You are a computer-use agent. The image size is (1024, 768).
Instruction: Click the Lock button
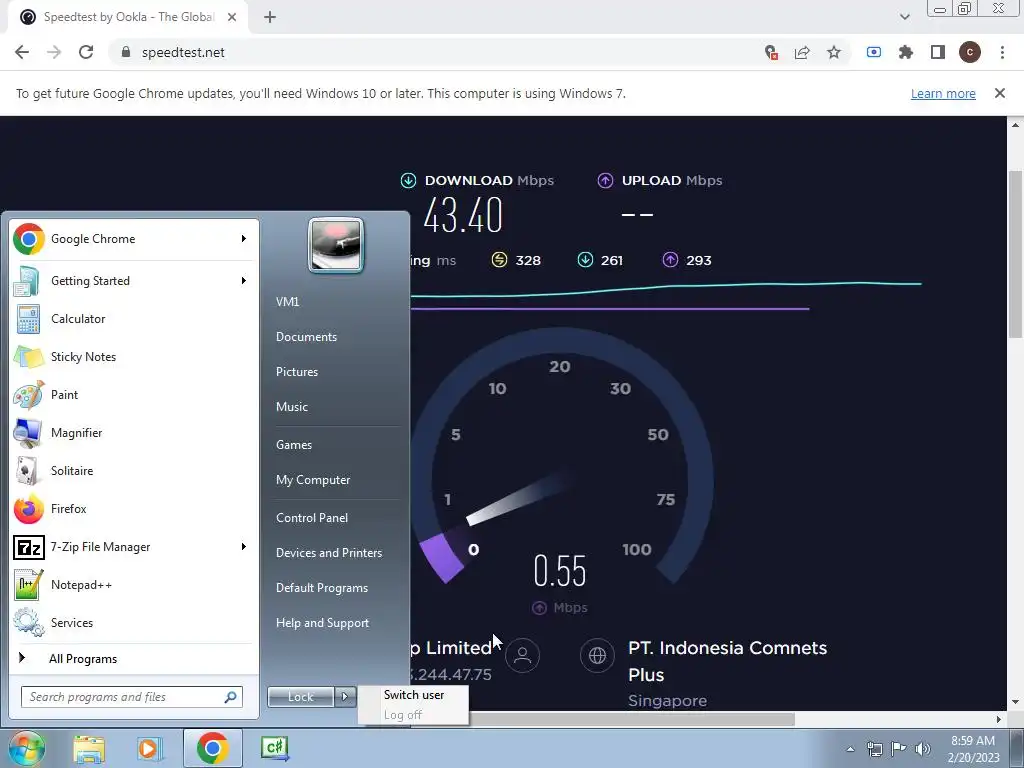click(x=301, y=697)
